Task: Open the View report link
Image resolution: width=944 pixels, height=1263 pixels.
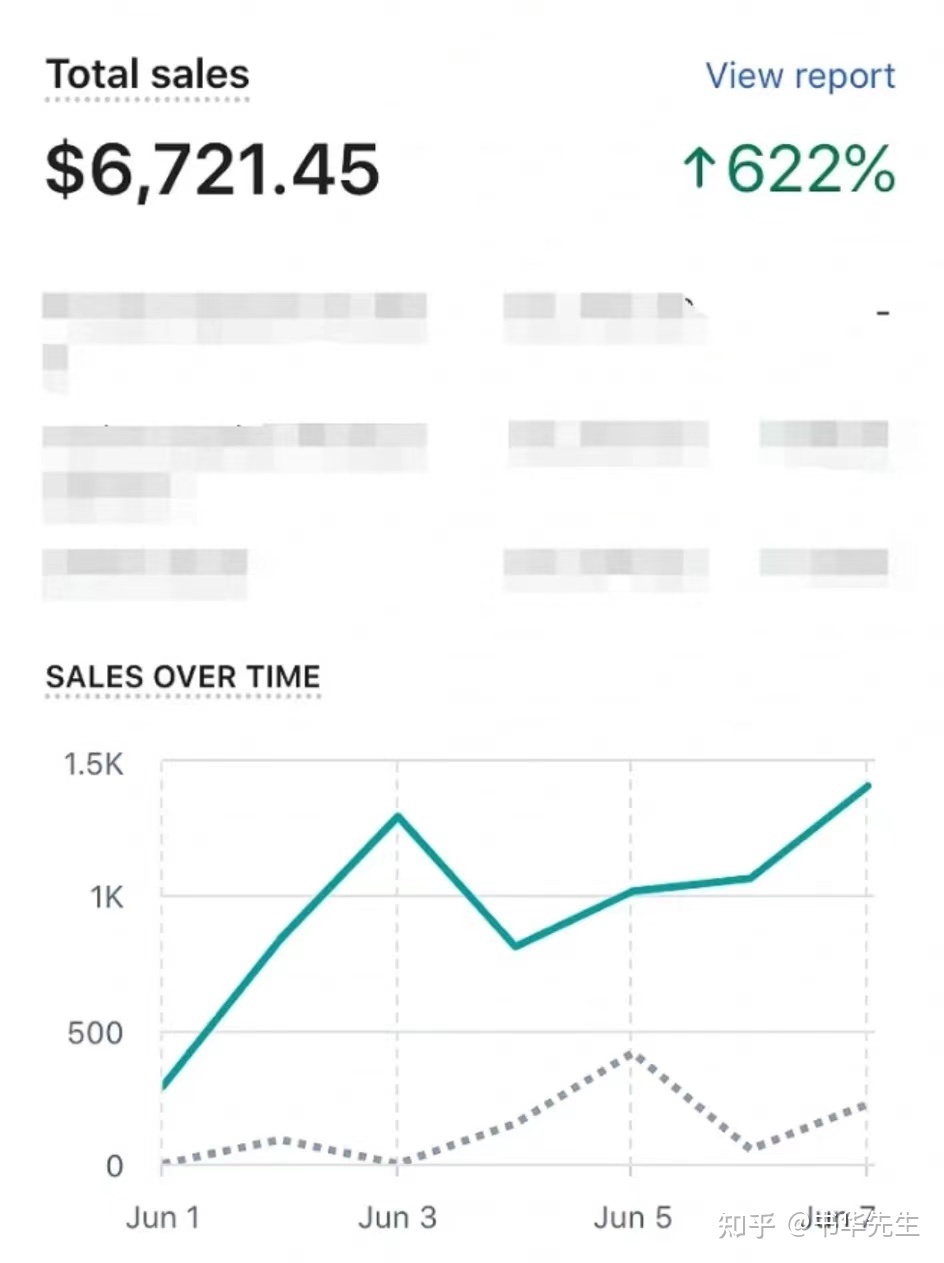Action: point(800,76)
